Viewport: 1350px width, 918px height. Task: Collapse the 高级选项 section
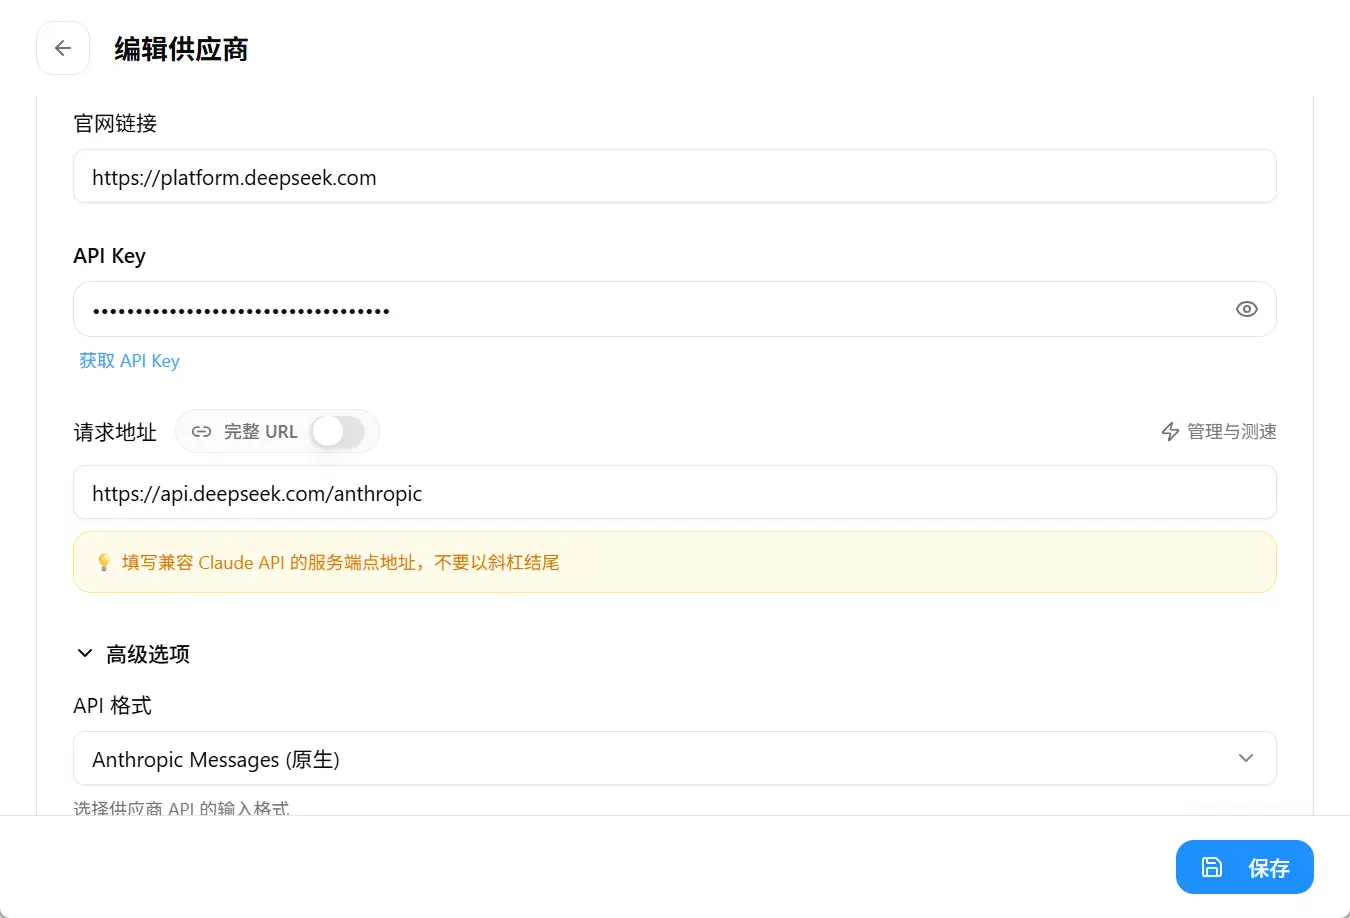[x=133, y=654]
